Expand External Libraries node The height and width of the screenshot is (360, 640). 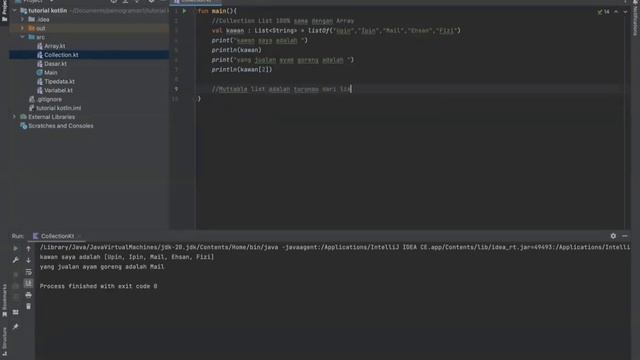pos(14,117)
